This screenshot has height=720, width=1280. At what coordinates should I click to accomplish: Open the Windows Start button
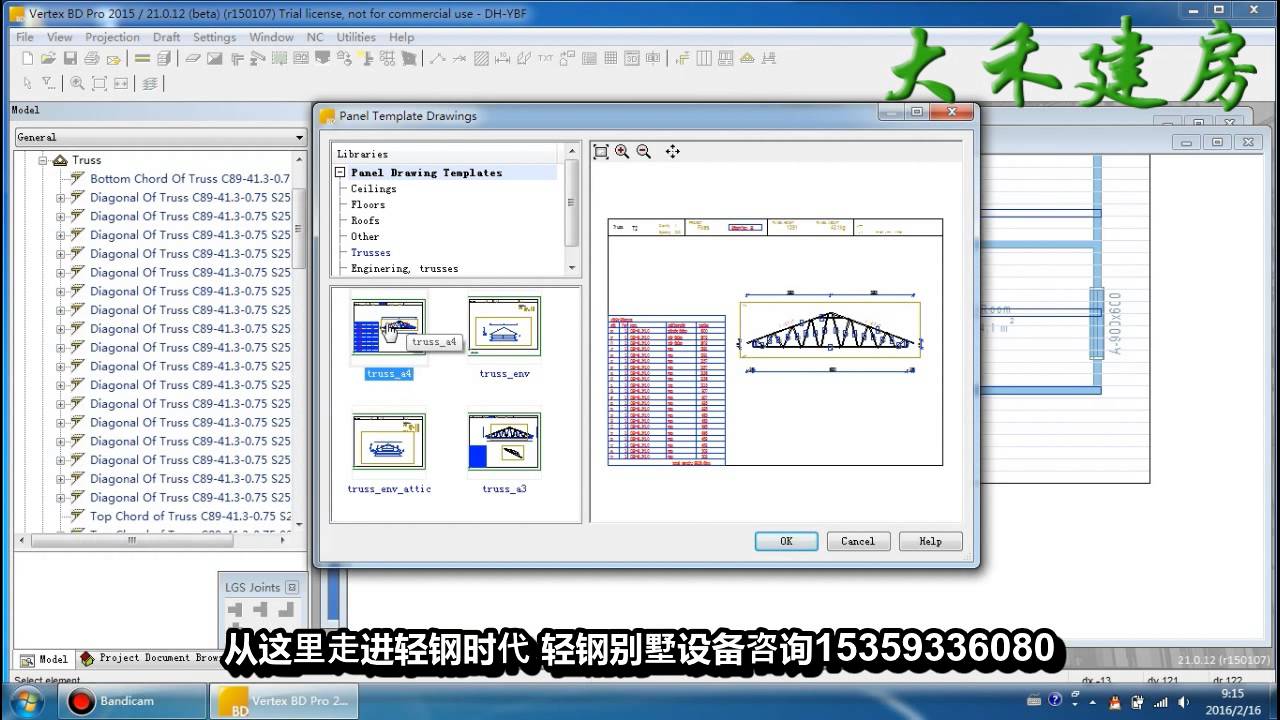tap(28, 701)
